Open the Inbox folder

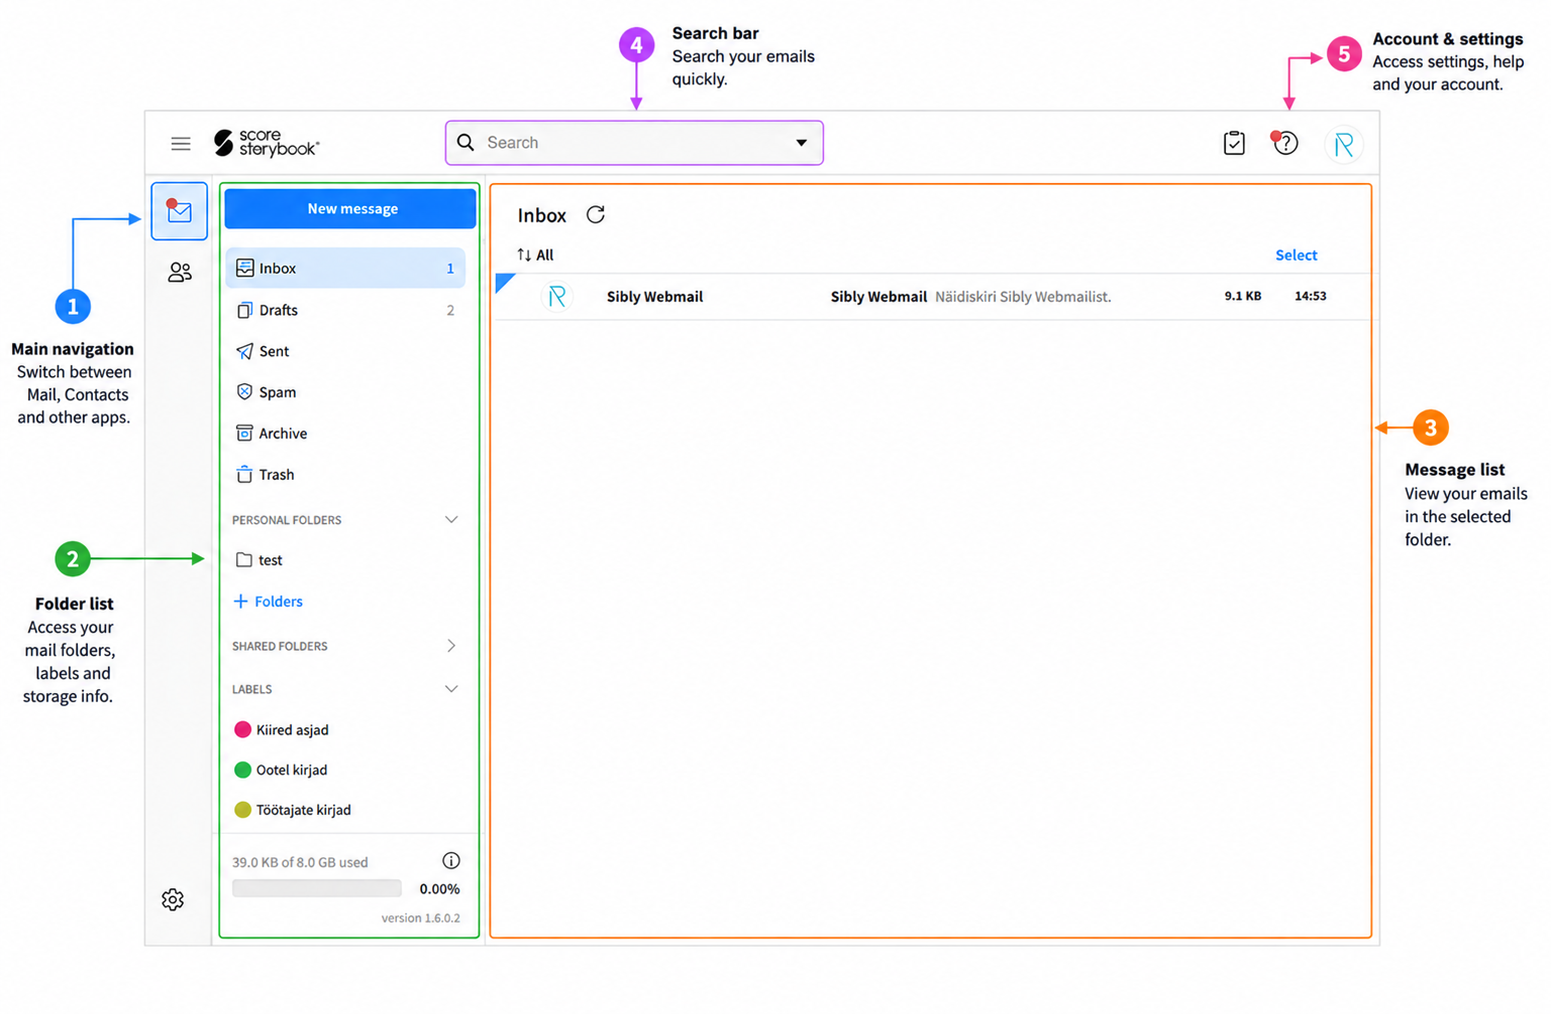[x=345, y=268]
